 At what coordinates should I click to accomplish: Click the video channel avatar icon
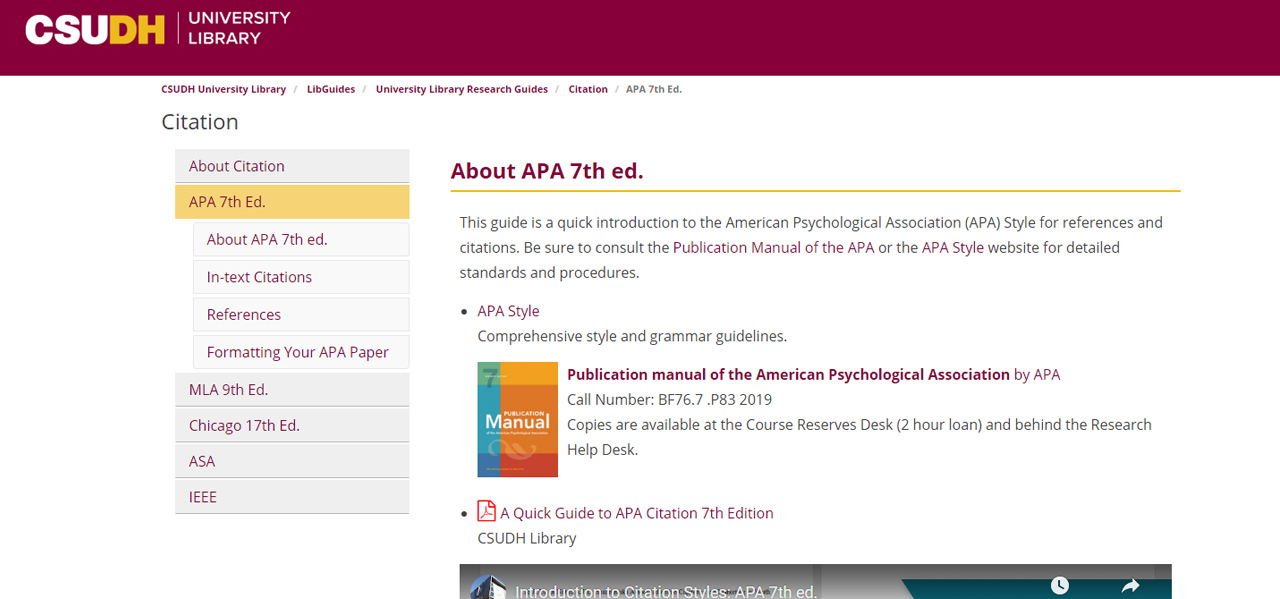click(x=488, y=588)
